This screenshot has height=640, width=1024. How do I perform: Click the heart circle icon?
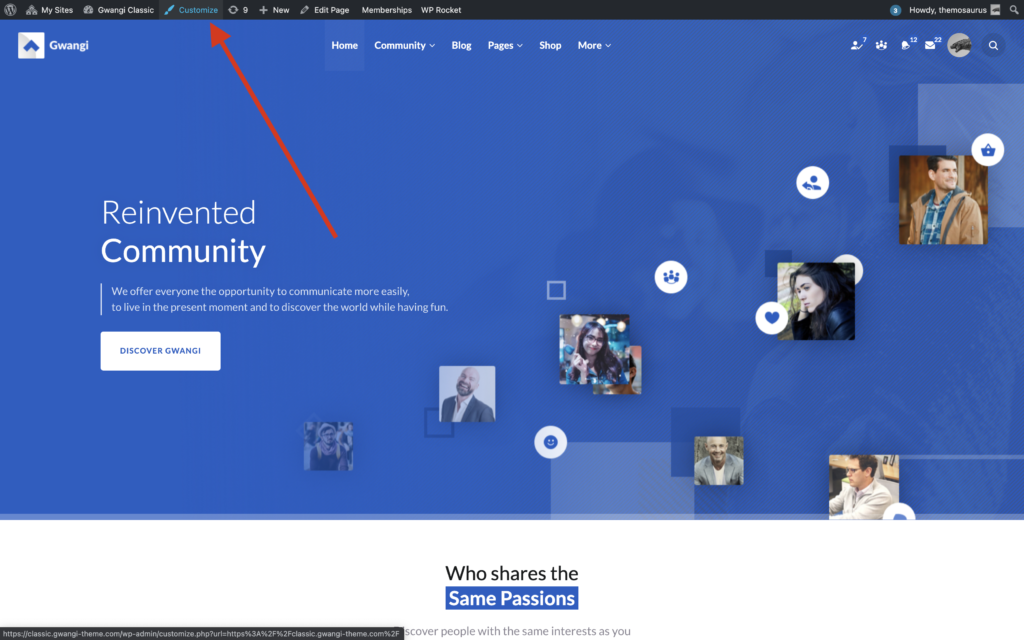point(771,318)
